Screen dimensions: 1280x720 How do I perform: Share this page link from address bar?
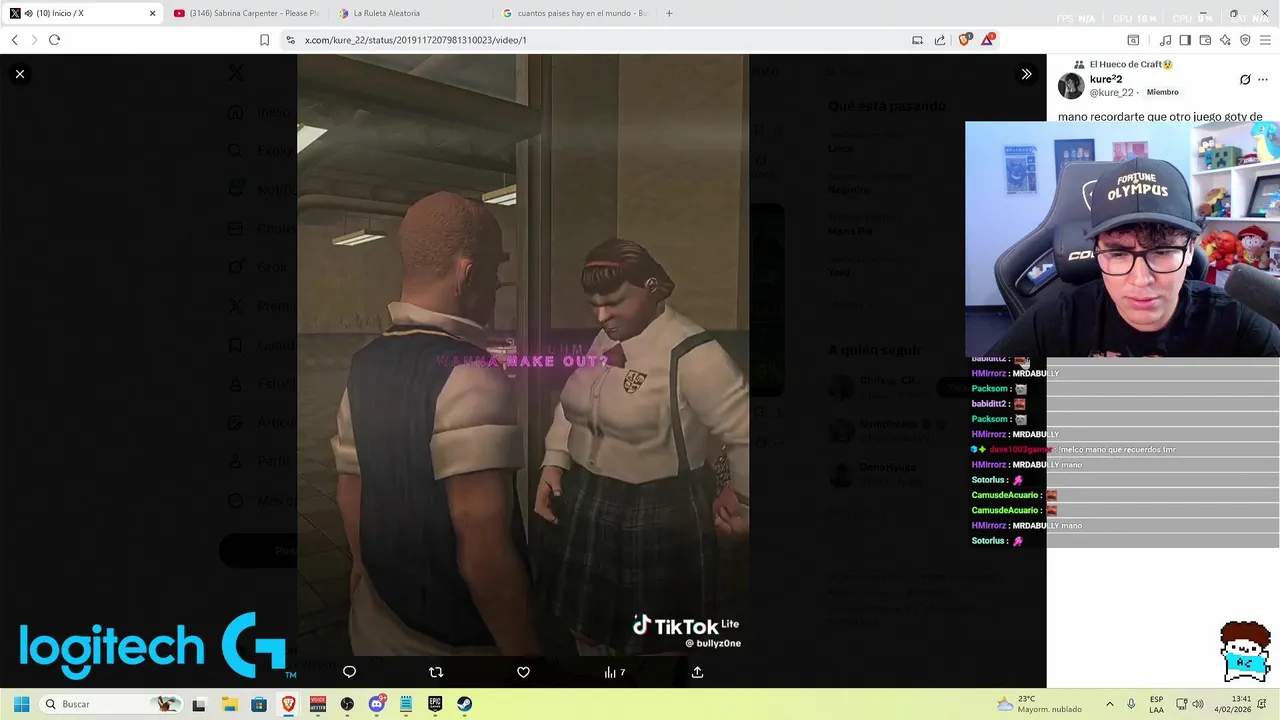tap(940, 40)
